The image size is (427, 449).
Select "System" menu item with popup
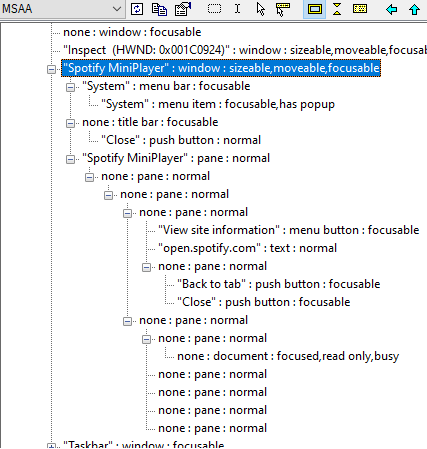pyautogui.click(x=218, y=104)
